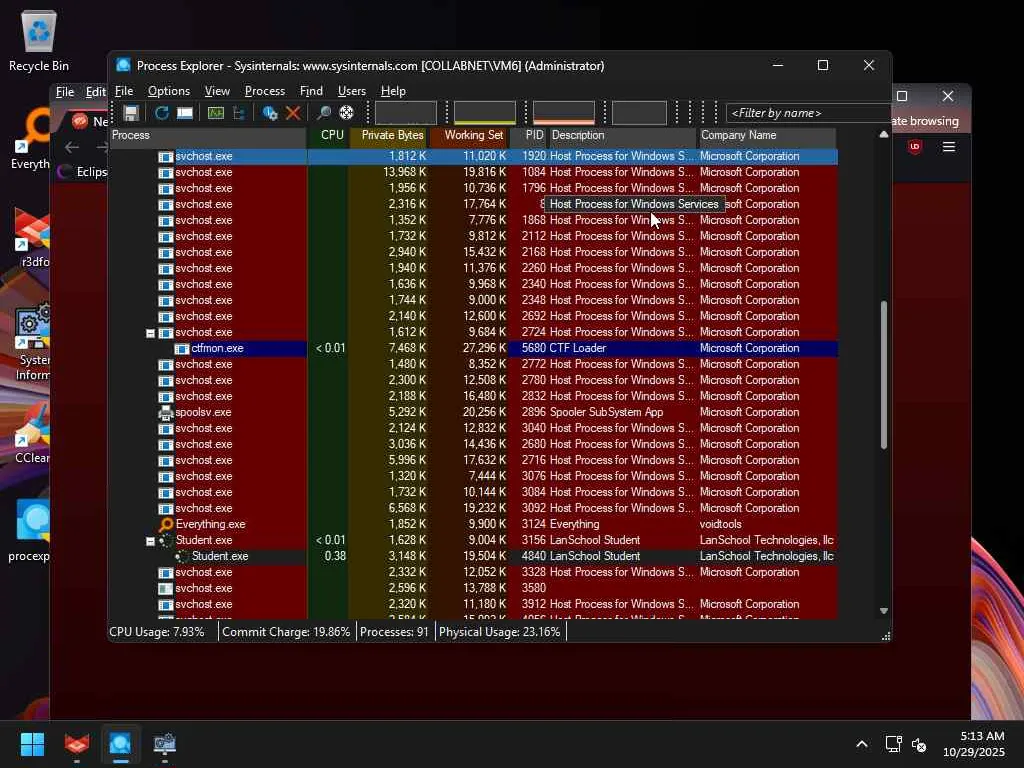Screen dimensions: 1024x768
Task: Click the back arrow in background browser
Action: point(72,148)
